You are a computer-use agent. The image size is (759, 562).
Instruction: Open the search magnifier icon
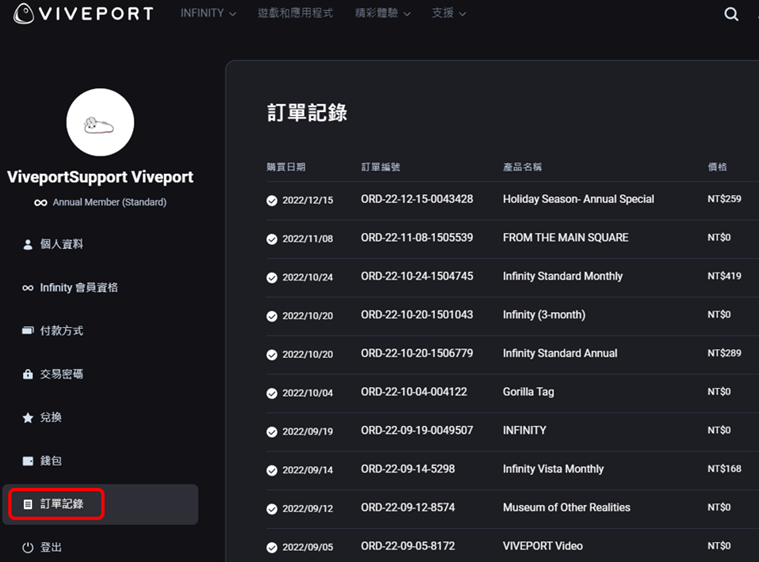(731, 14)
